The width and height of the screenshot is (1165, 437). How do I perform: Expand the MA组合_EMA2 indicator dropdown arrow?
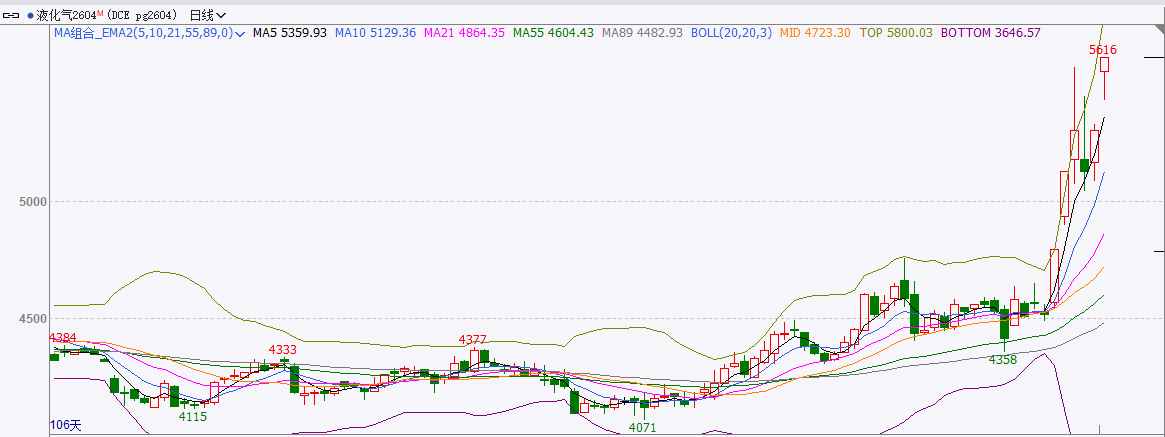click(240, 33)
